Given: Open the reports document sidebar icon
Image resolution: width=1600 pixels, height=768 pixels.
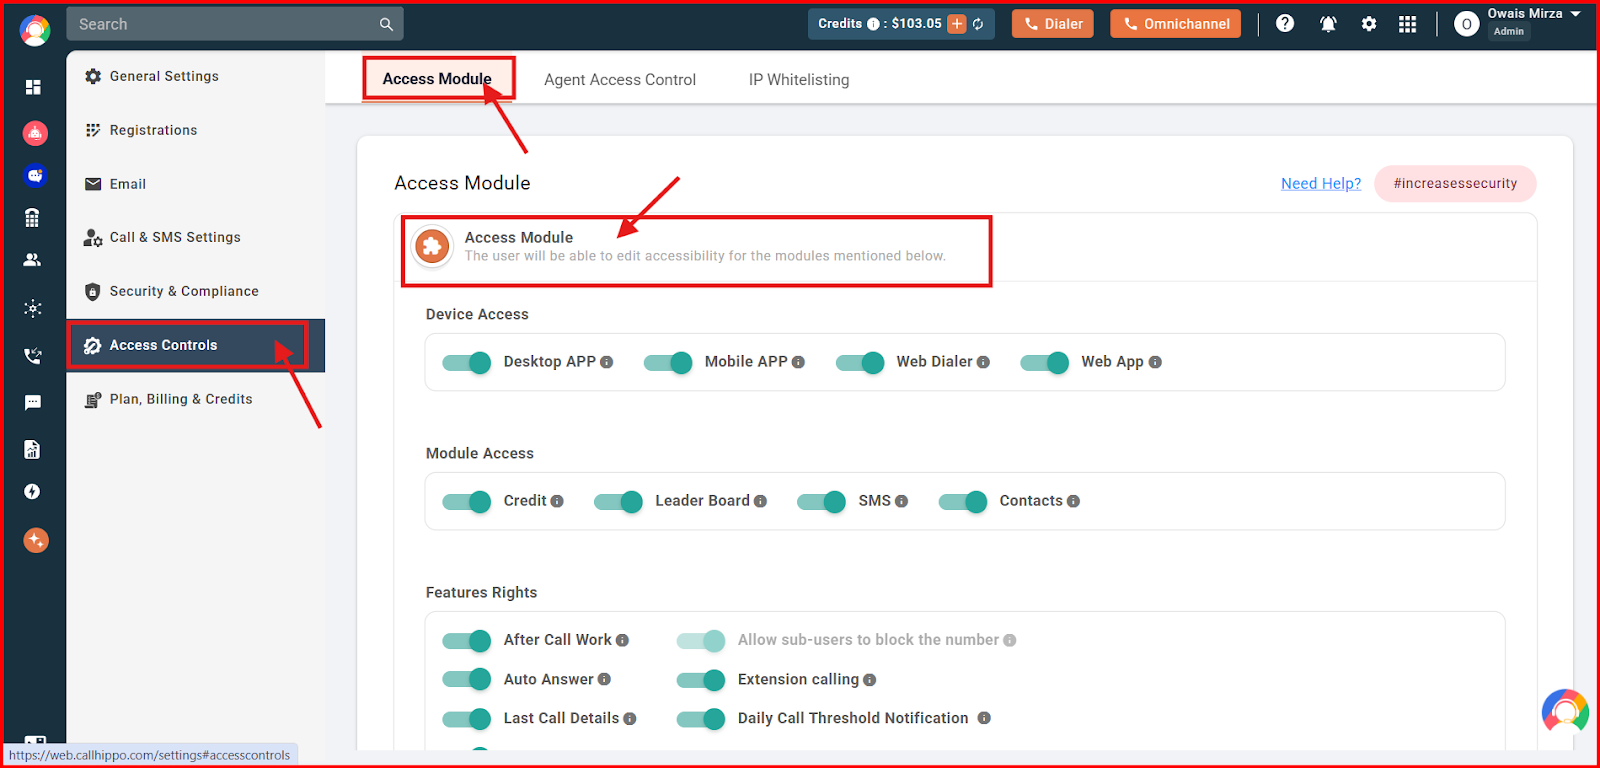Looking at the screenshot, I should point(32,449).
